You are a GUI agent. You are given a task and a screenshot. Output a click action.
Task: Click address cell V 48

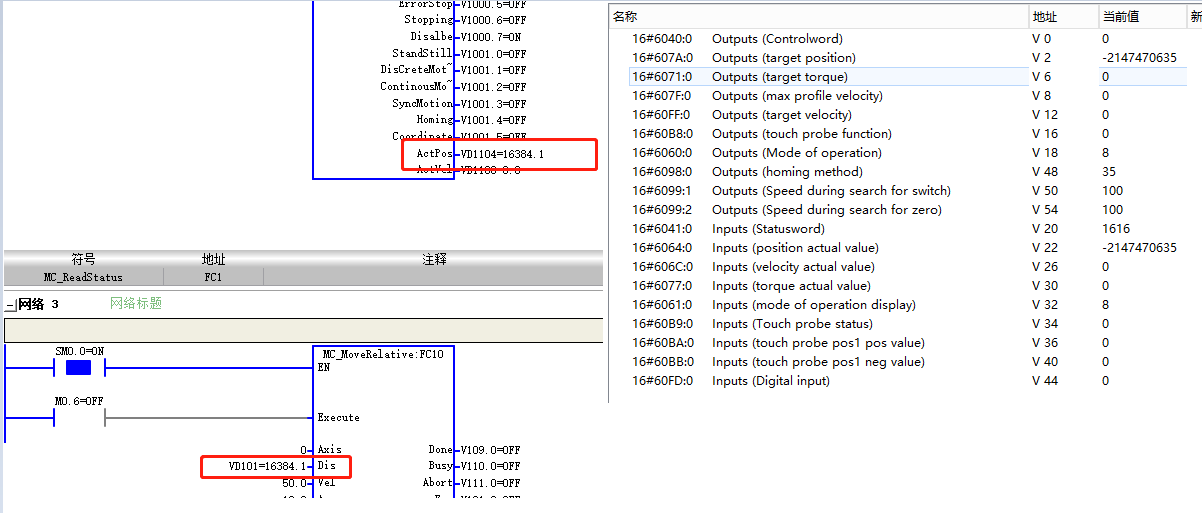click(1045, 172)
